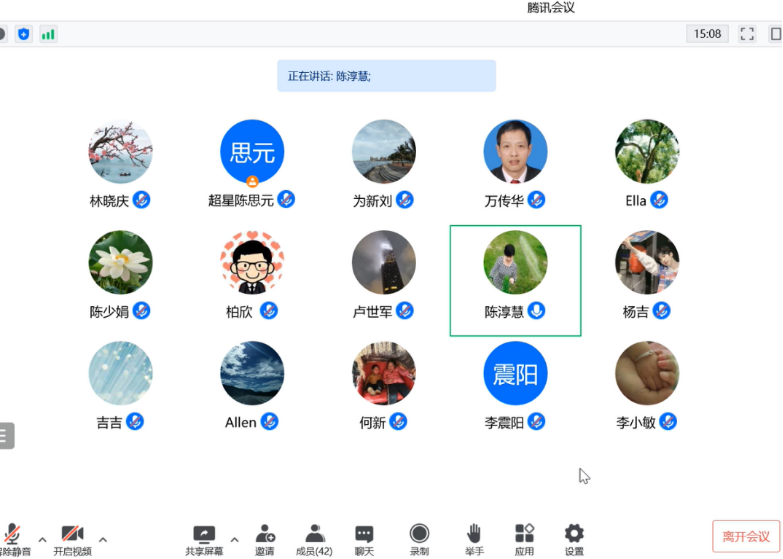This screenshot has width=783, height=559.
Task: Select 万传华's profile avatar
Action: (x=516, y=153)
